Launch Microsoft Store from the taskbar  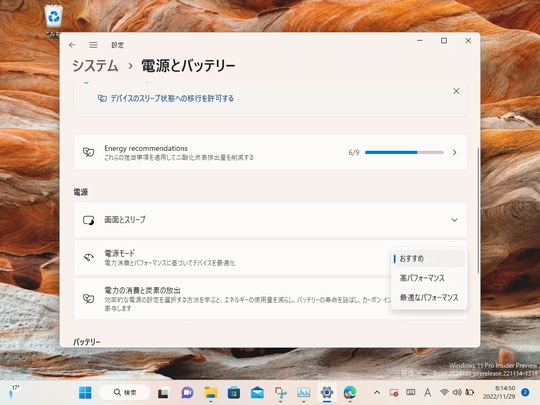tap(234, 392)
